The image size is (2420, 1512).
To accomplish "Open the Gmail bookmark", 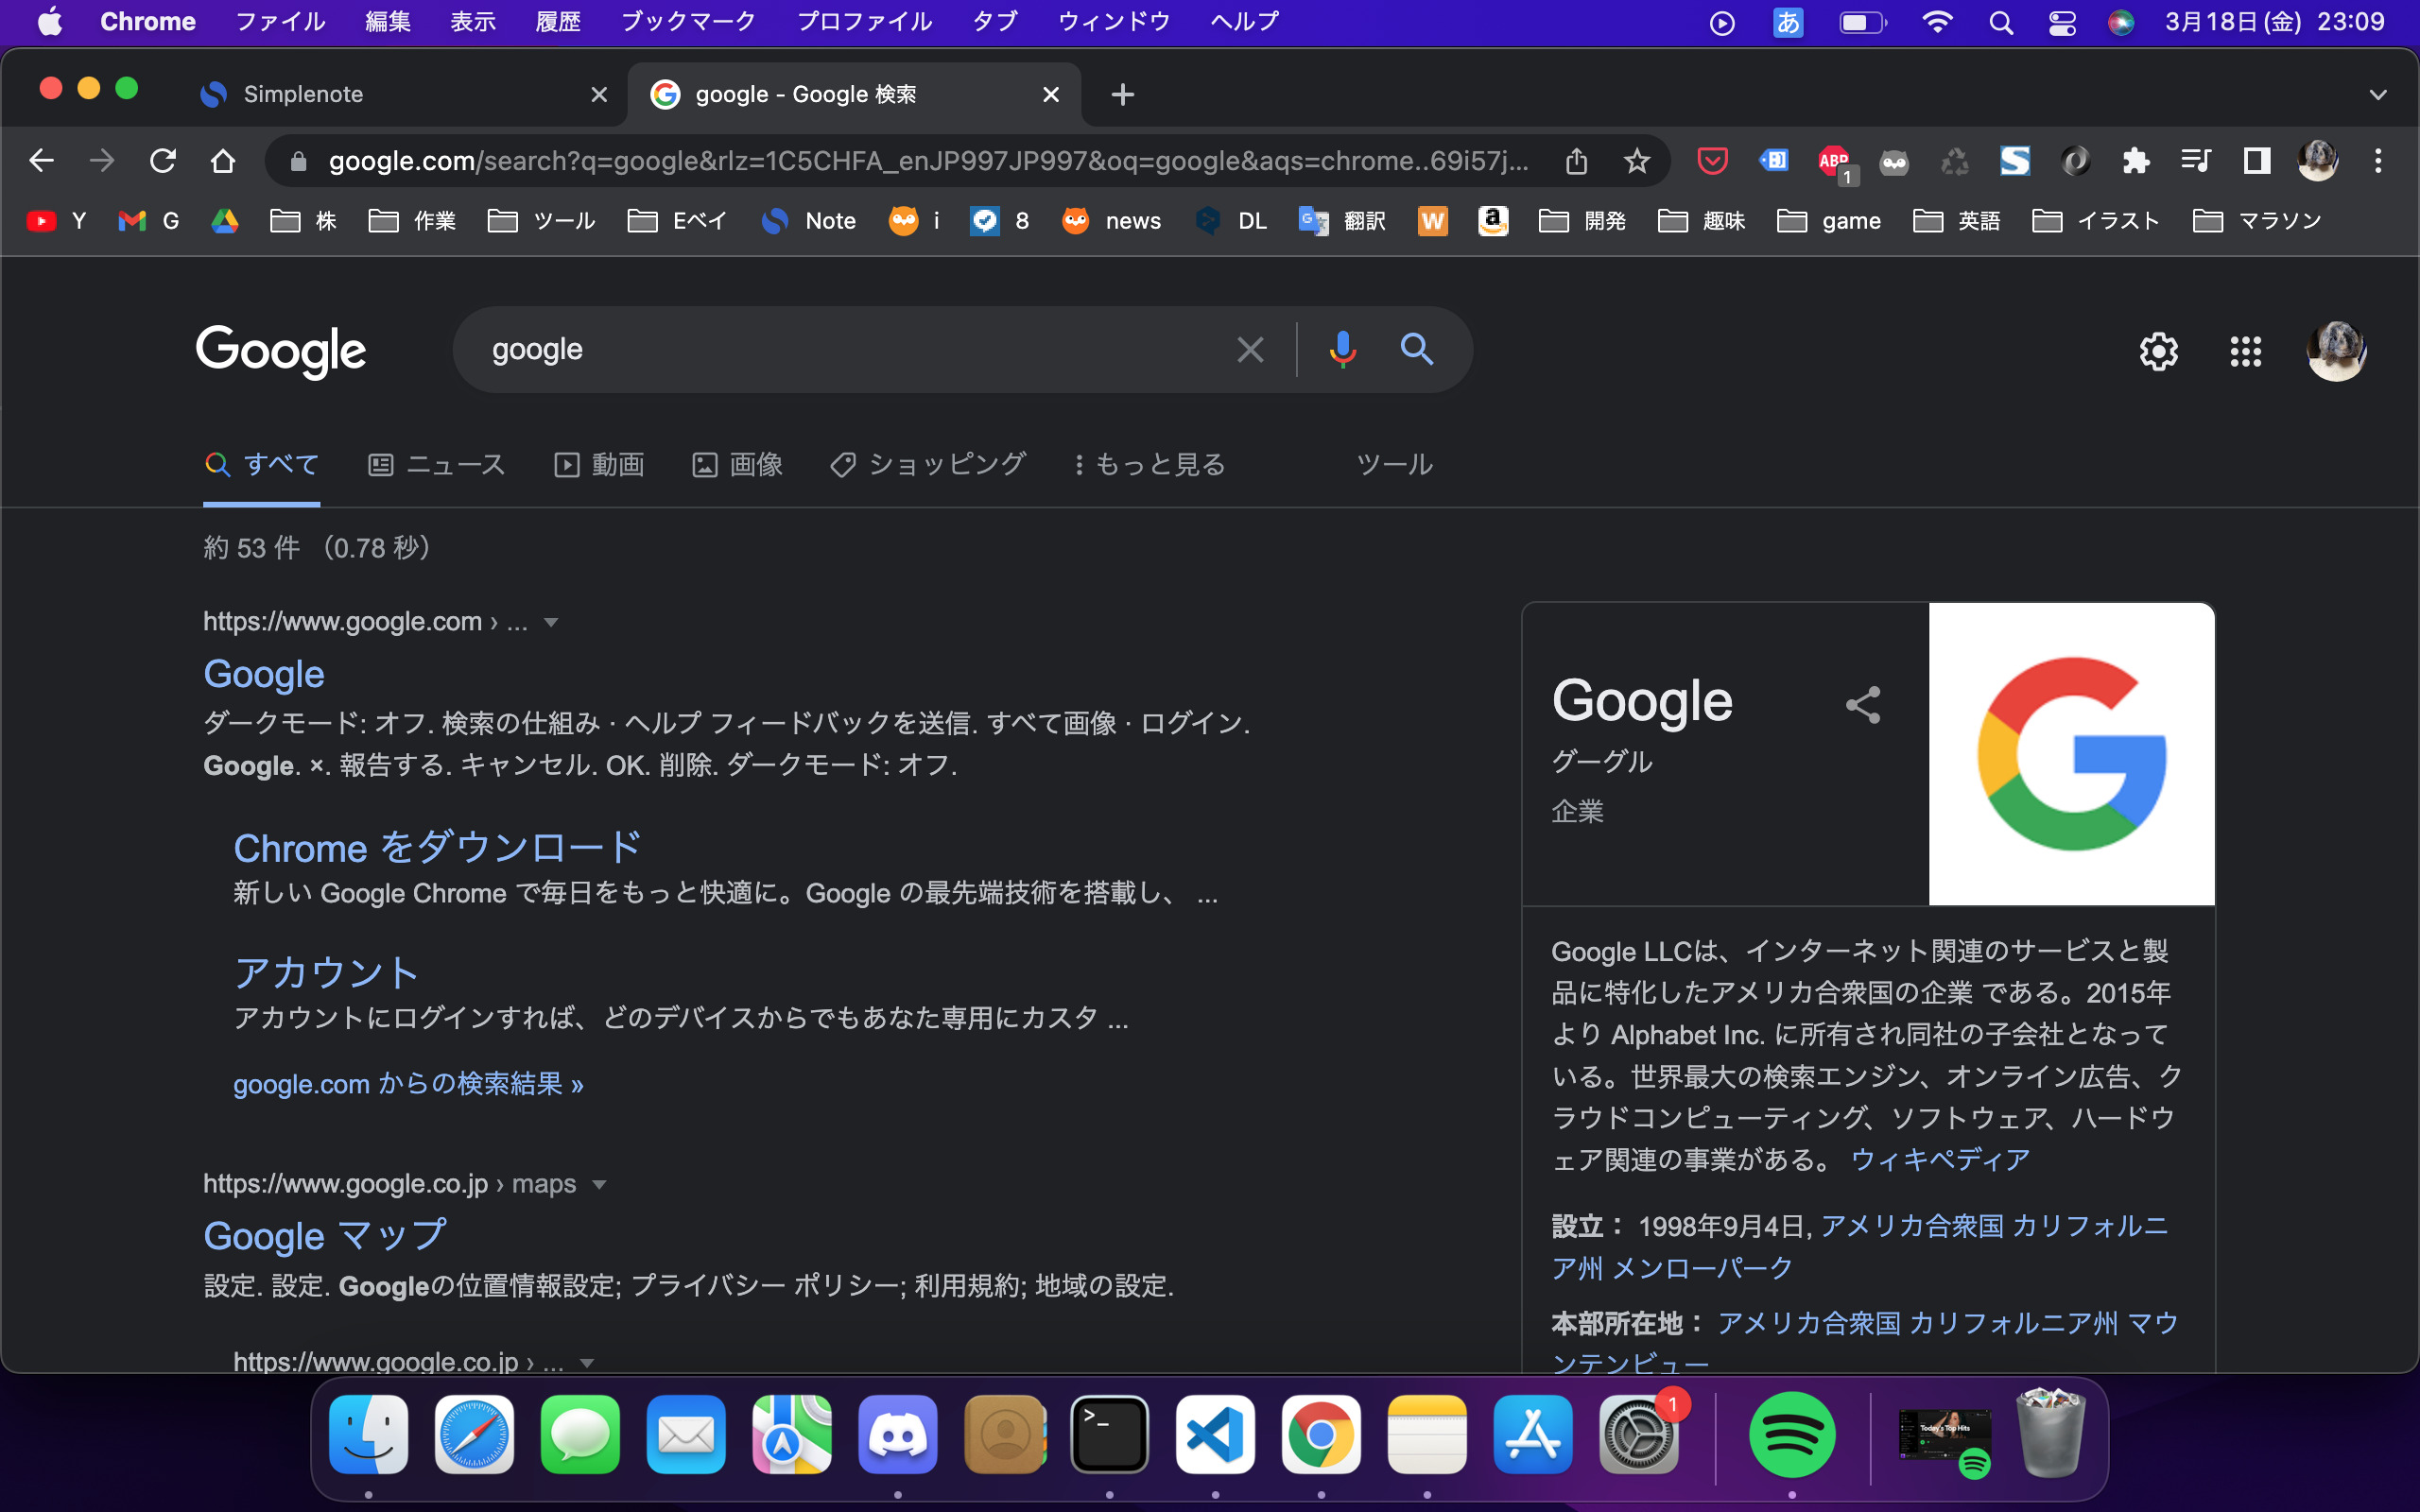I will 148,221.
